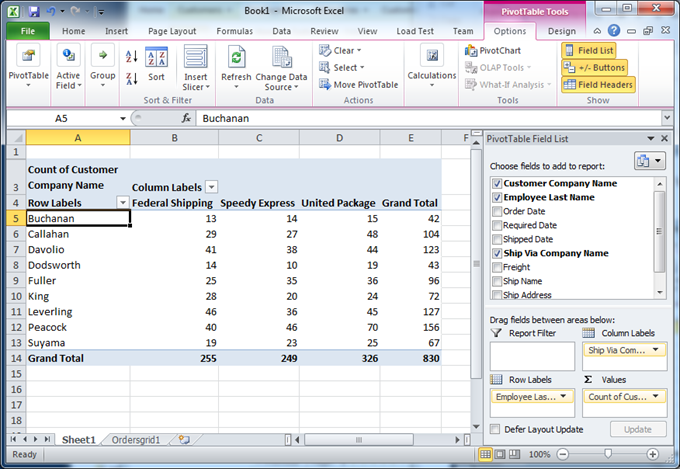Refresh the pivot table data
Image resolution: width=680 pixels, height=469 pixels.
coord(236,66)
